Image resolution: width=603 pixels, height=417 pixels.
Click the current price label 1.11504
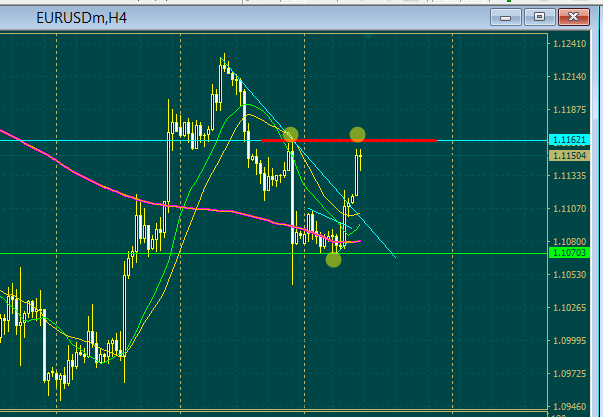(x=569, y=155)
